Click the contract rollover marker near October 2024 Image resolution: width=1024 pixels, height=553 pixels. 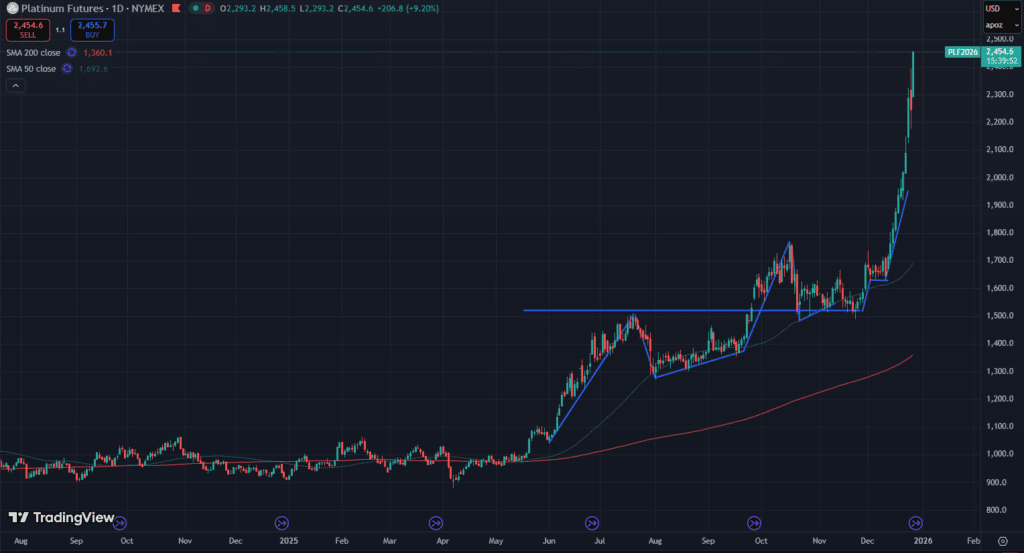(121, 522)
